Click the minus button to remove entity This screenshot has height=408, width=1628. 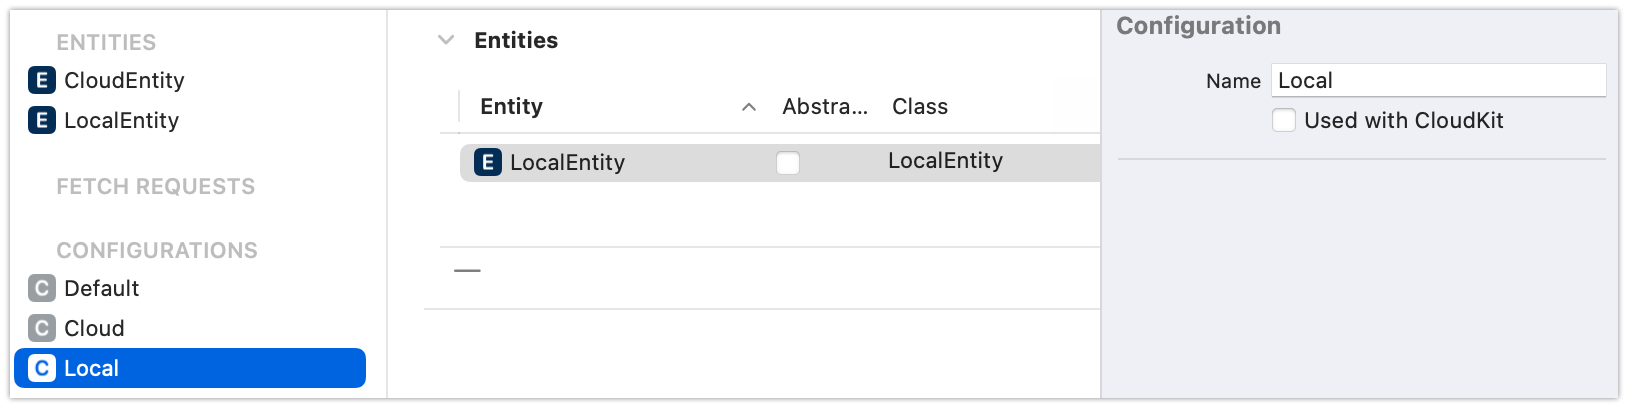pyautogui.click(x=467, y=271)
